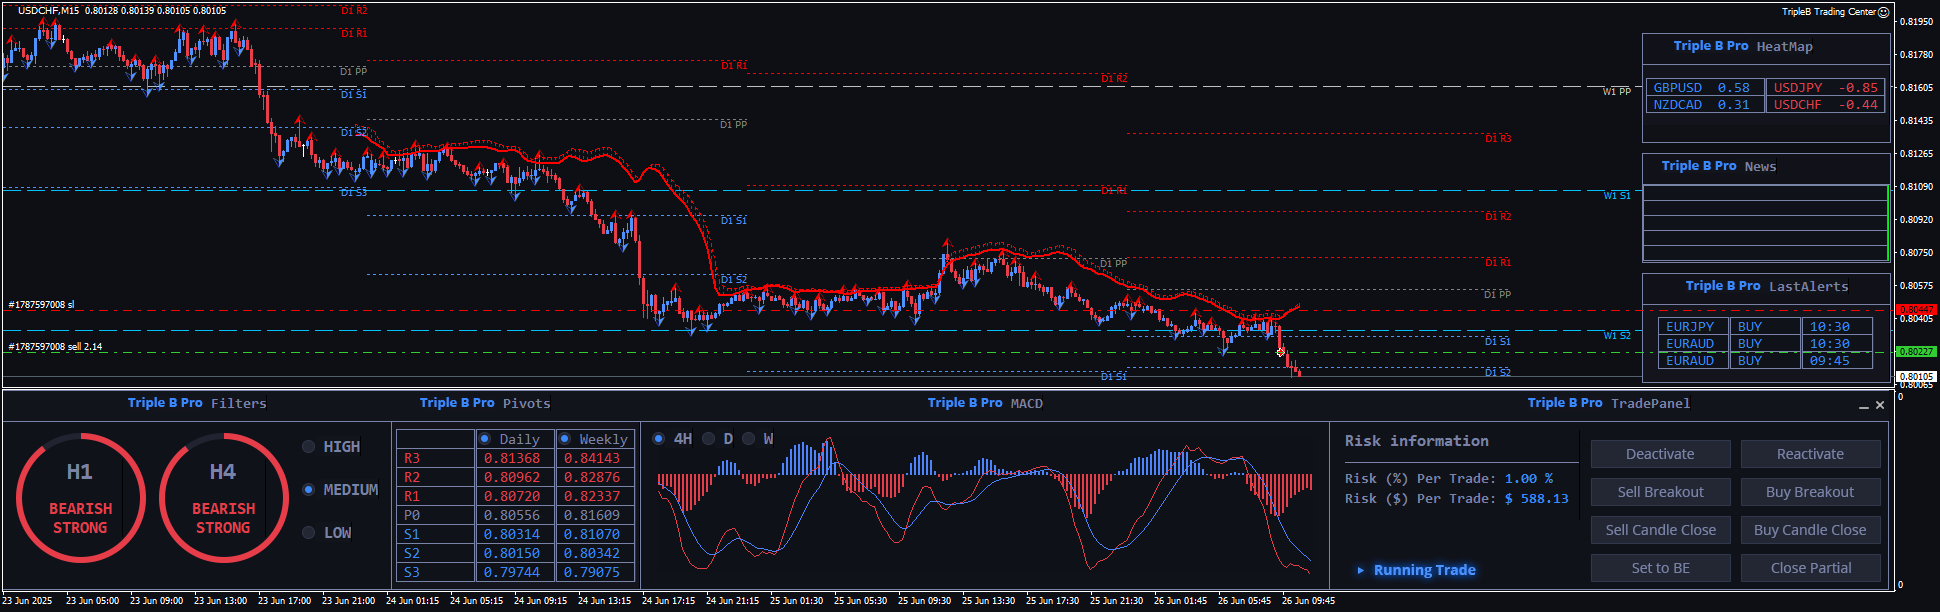
Task: Click the Close Partial button
Action: 1810,568
